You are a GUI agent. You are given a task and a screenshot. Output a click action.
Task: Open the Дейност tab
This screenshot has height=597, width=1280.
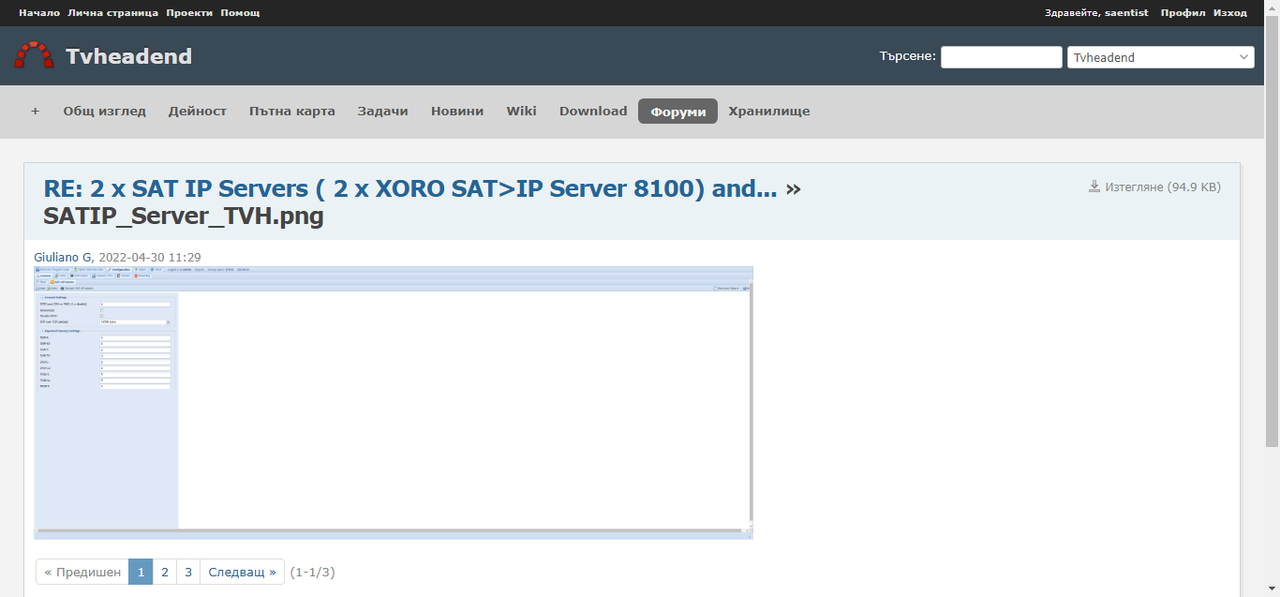198,111
